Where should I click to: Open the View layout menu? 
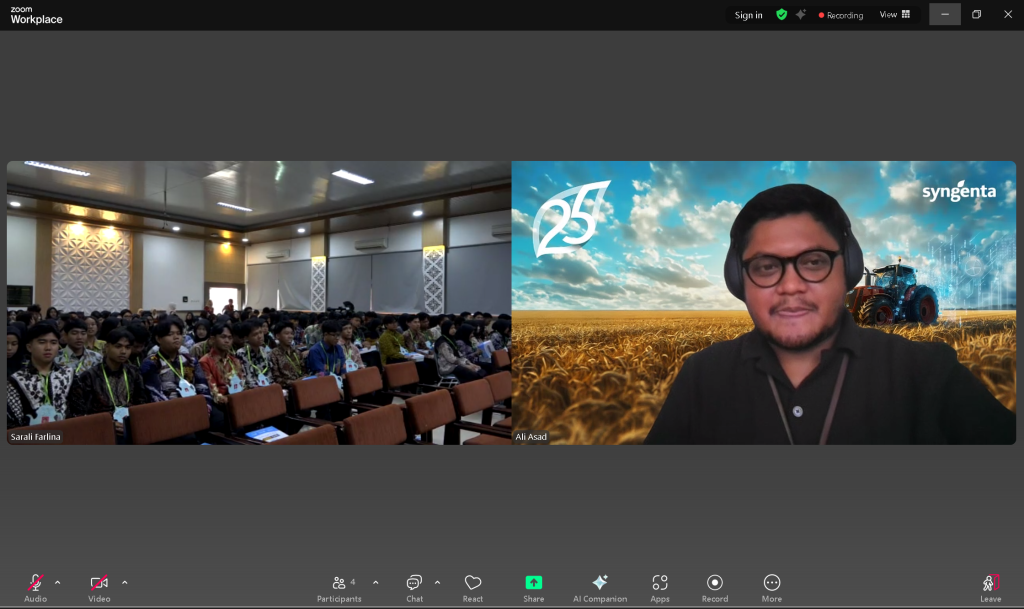[894, 15]
